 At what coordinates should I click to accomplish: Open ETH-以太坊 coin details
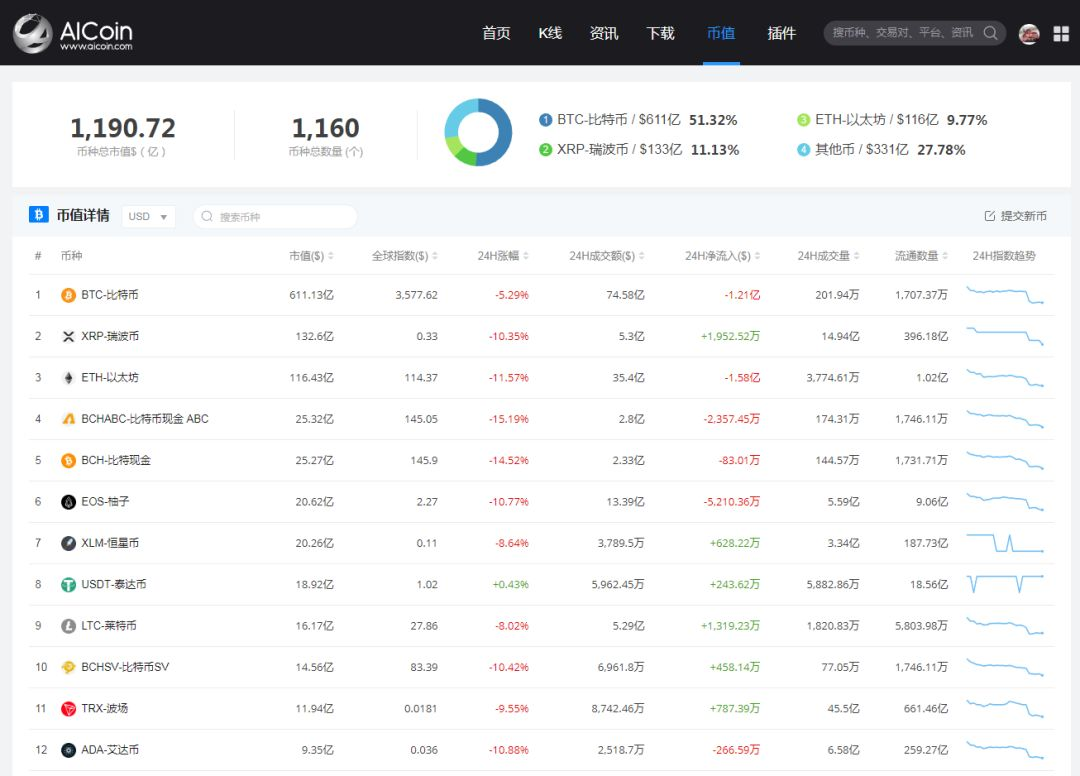[110, 377]
